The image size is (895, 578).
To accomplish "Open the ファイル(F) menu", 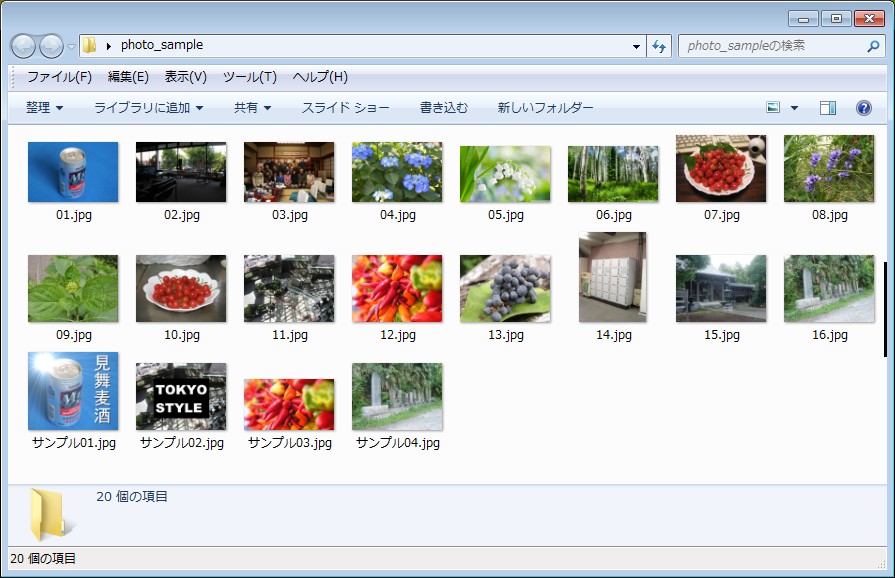I will pos(59,77).
